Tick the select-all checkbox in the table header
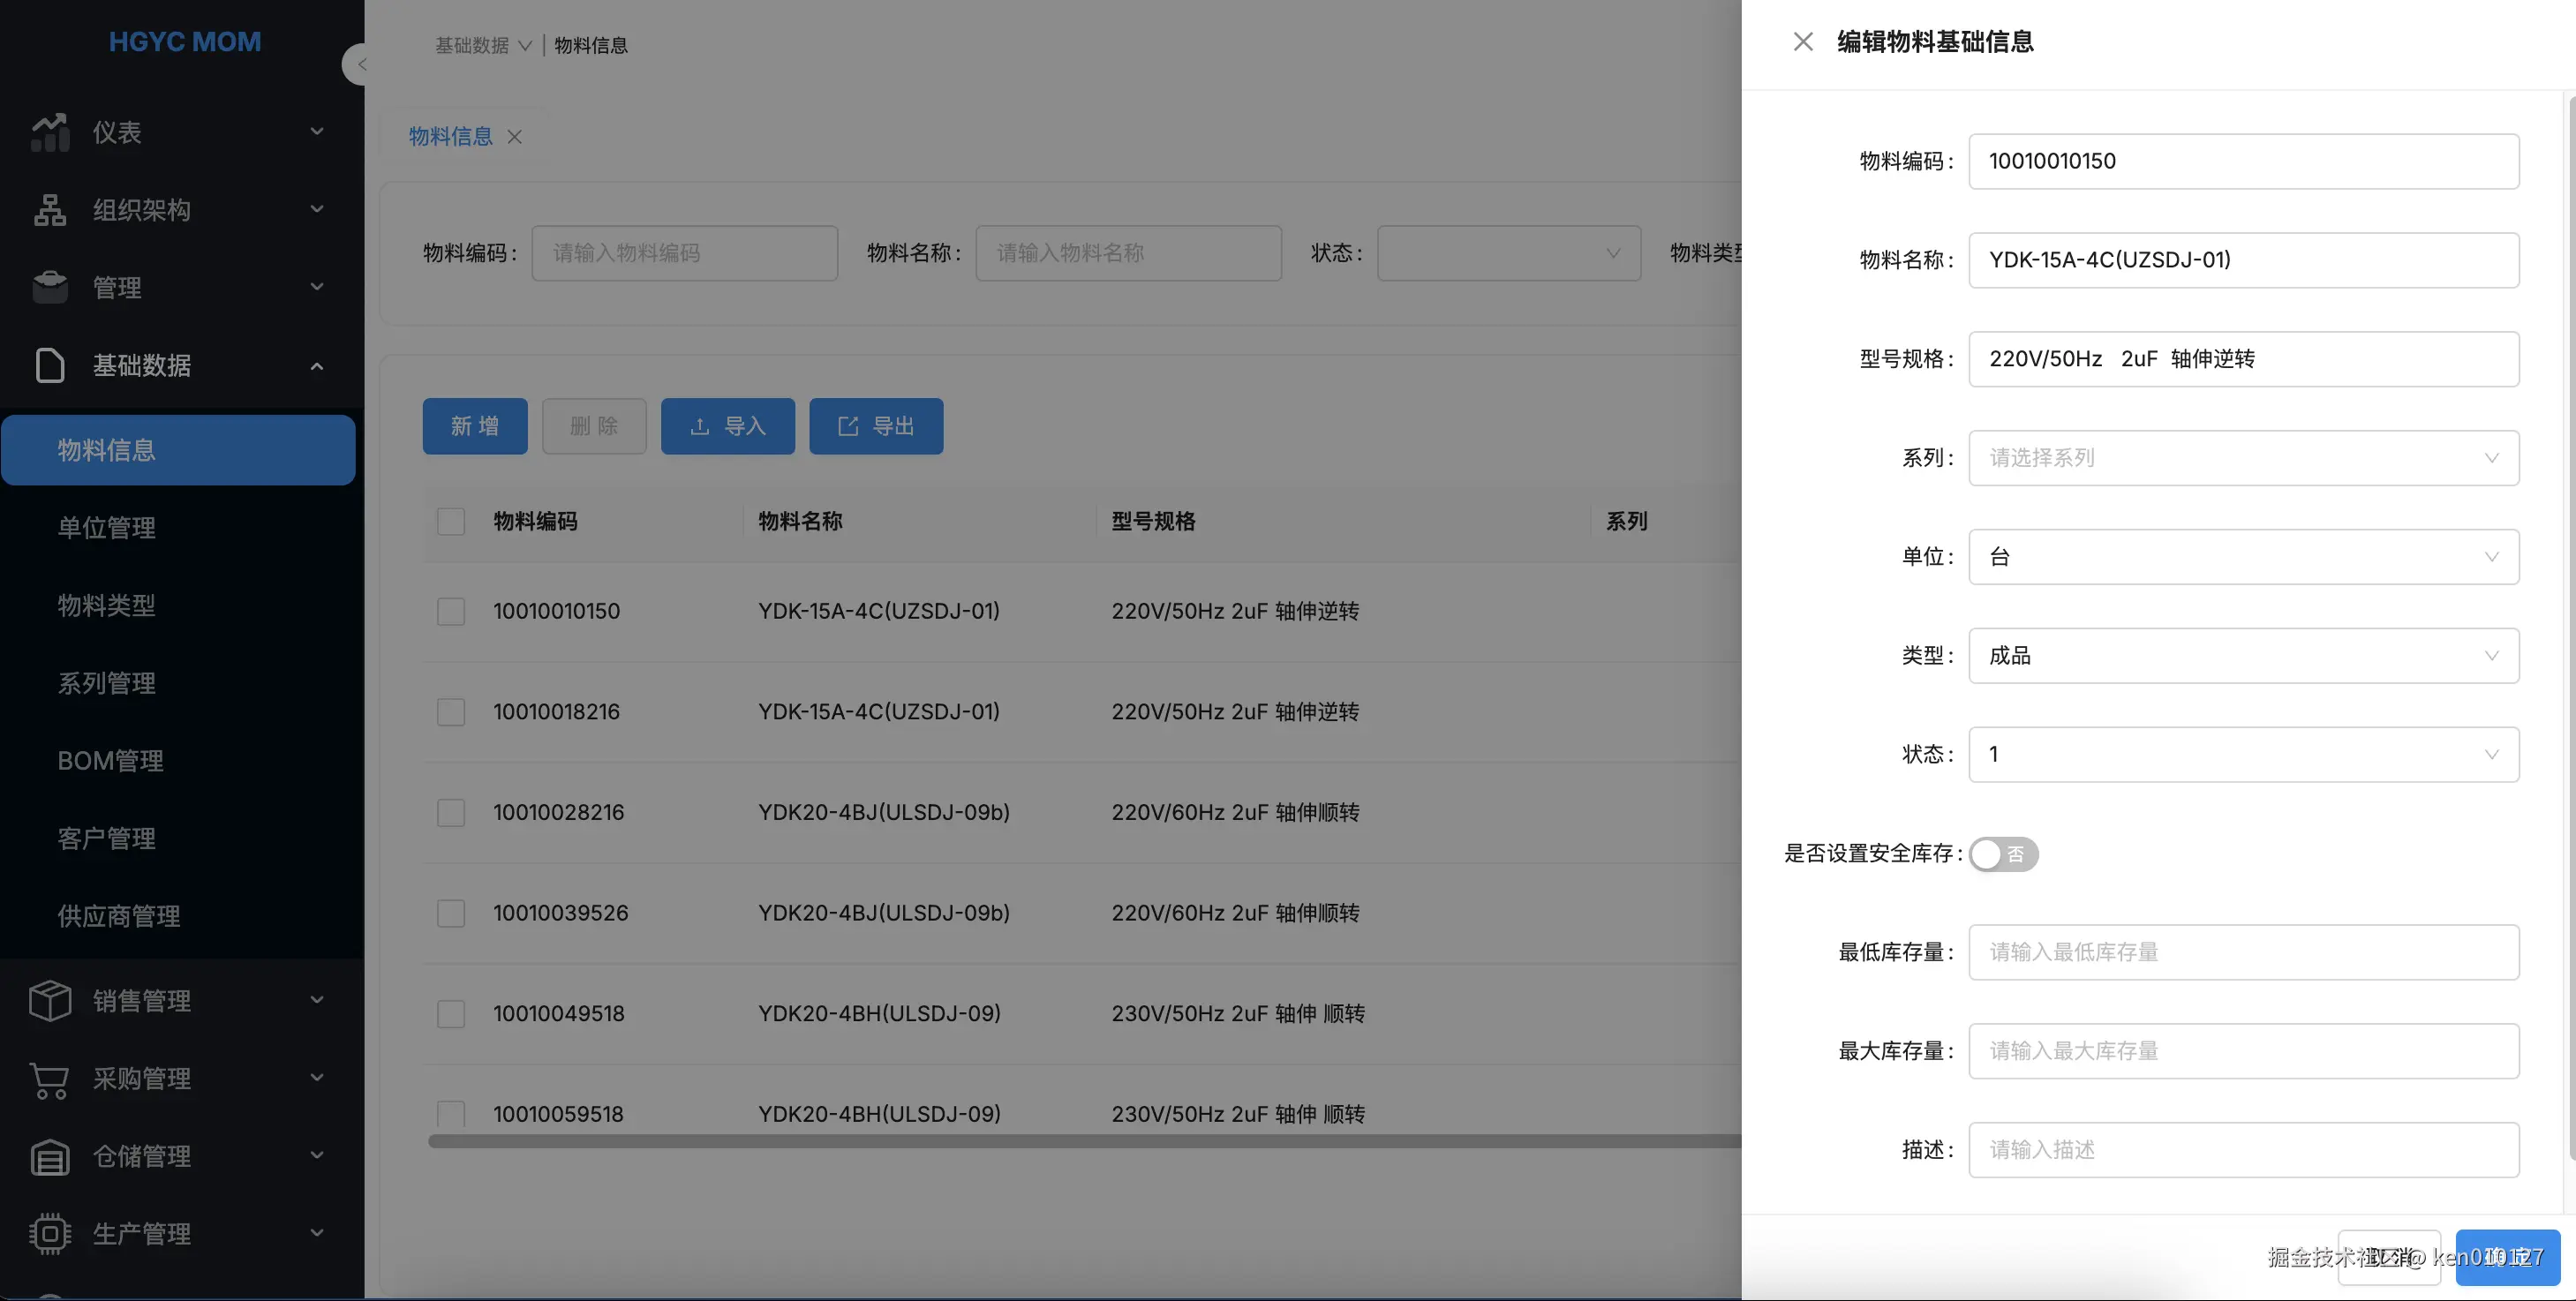 [x=451, y=521]
